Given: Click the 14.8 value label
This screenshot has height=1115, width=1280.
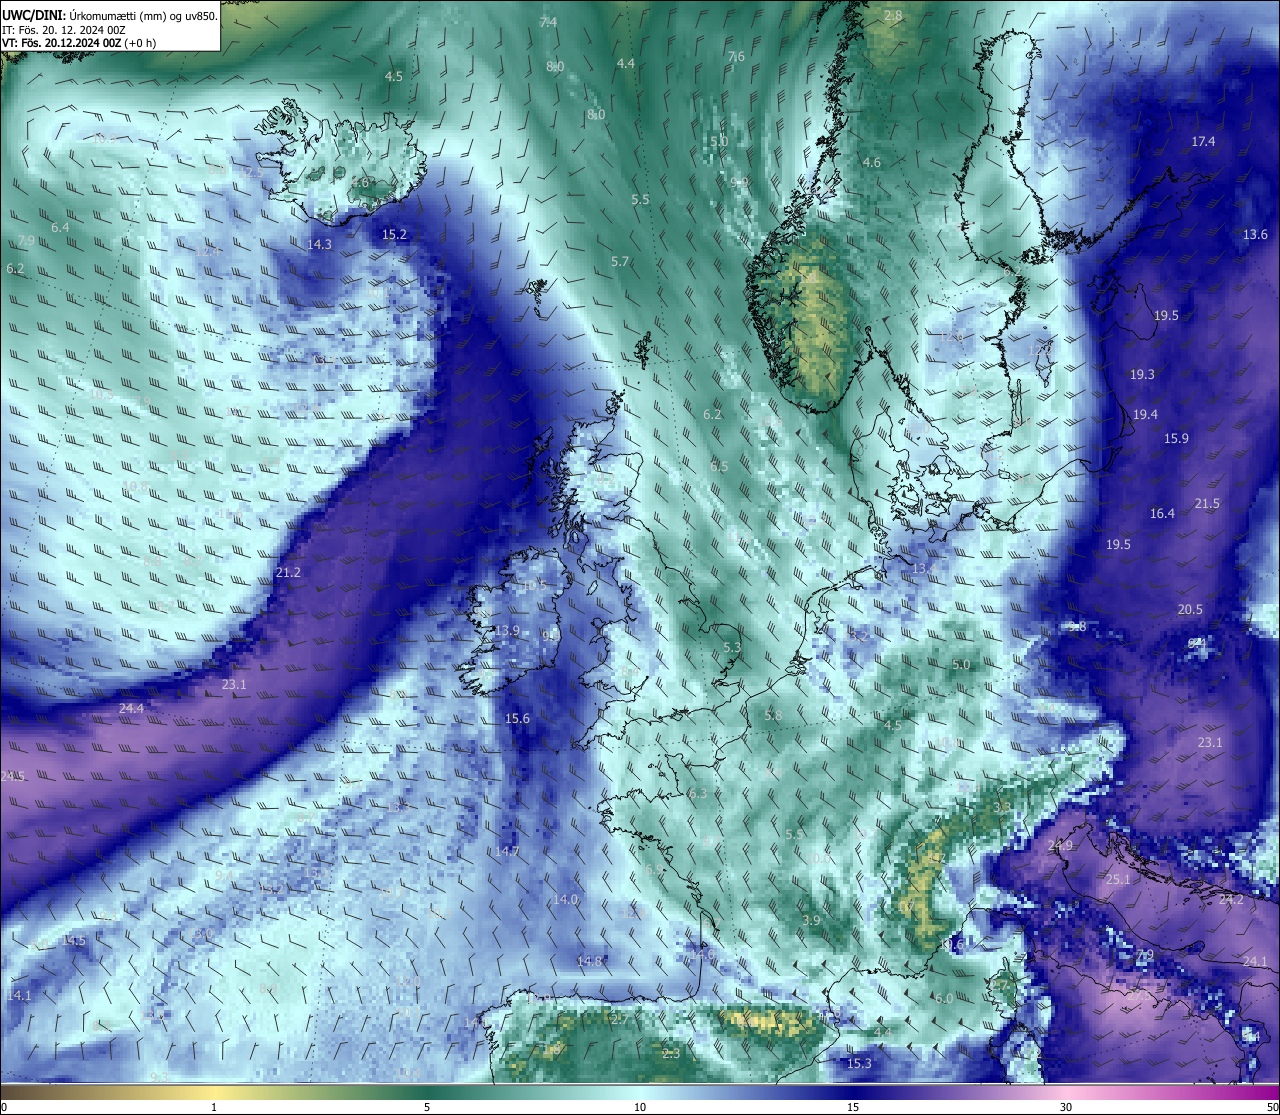Looking at the screenshot, I should pyautogui.click(x=590, y=962).
